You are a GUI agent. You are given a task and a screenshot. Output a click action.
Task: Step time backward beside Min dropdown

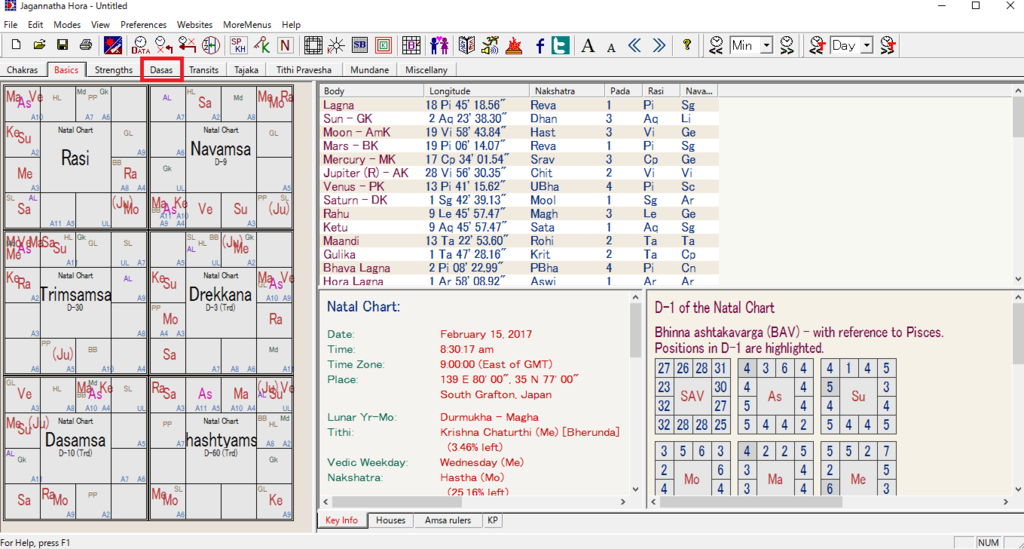[716, 45]
